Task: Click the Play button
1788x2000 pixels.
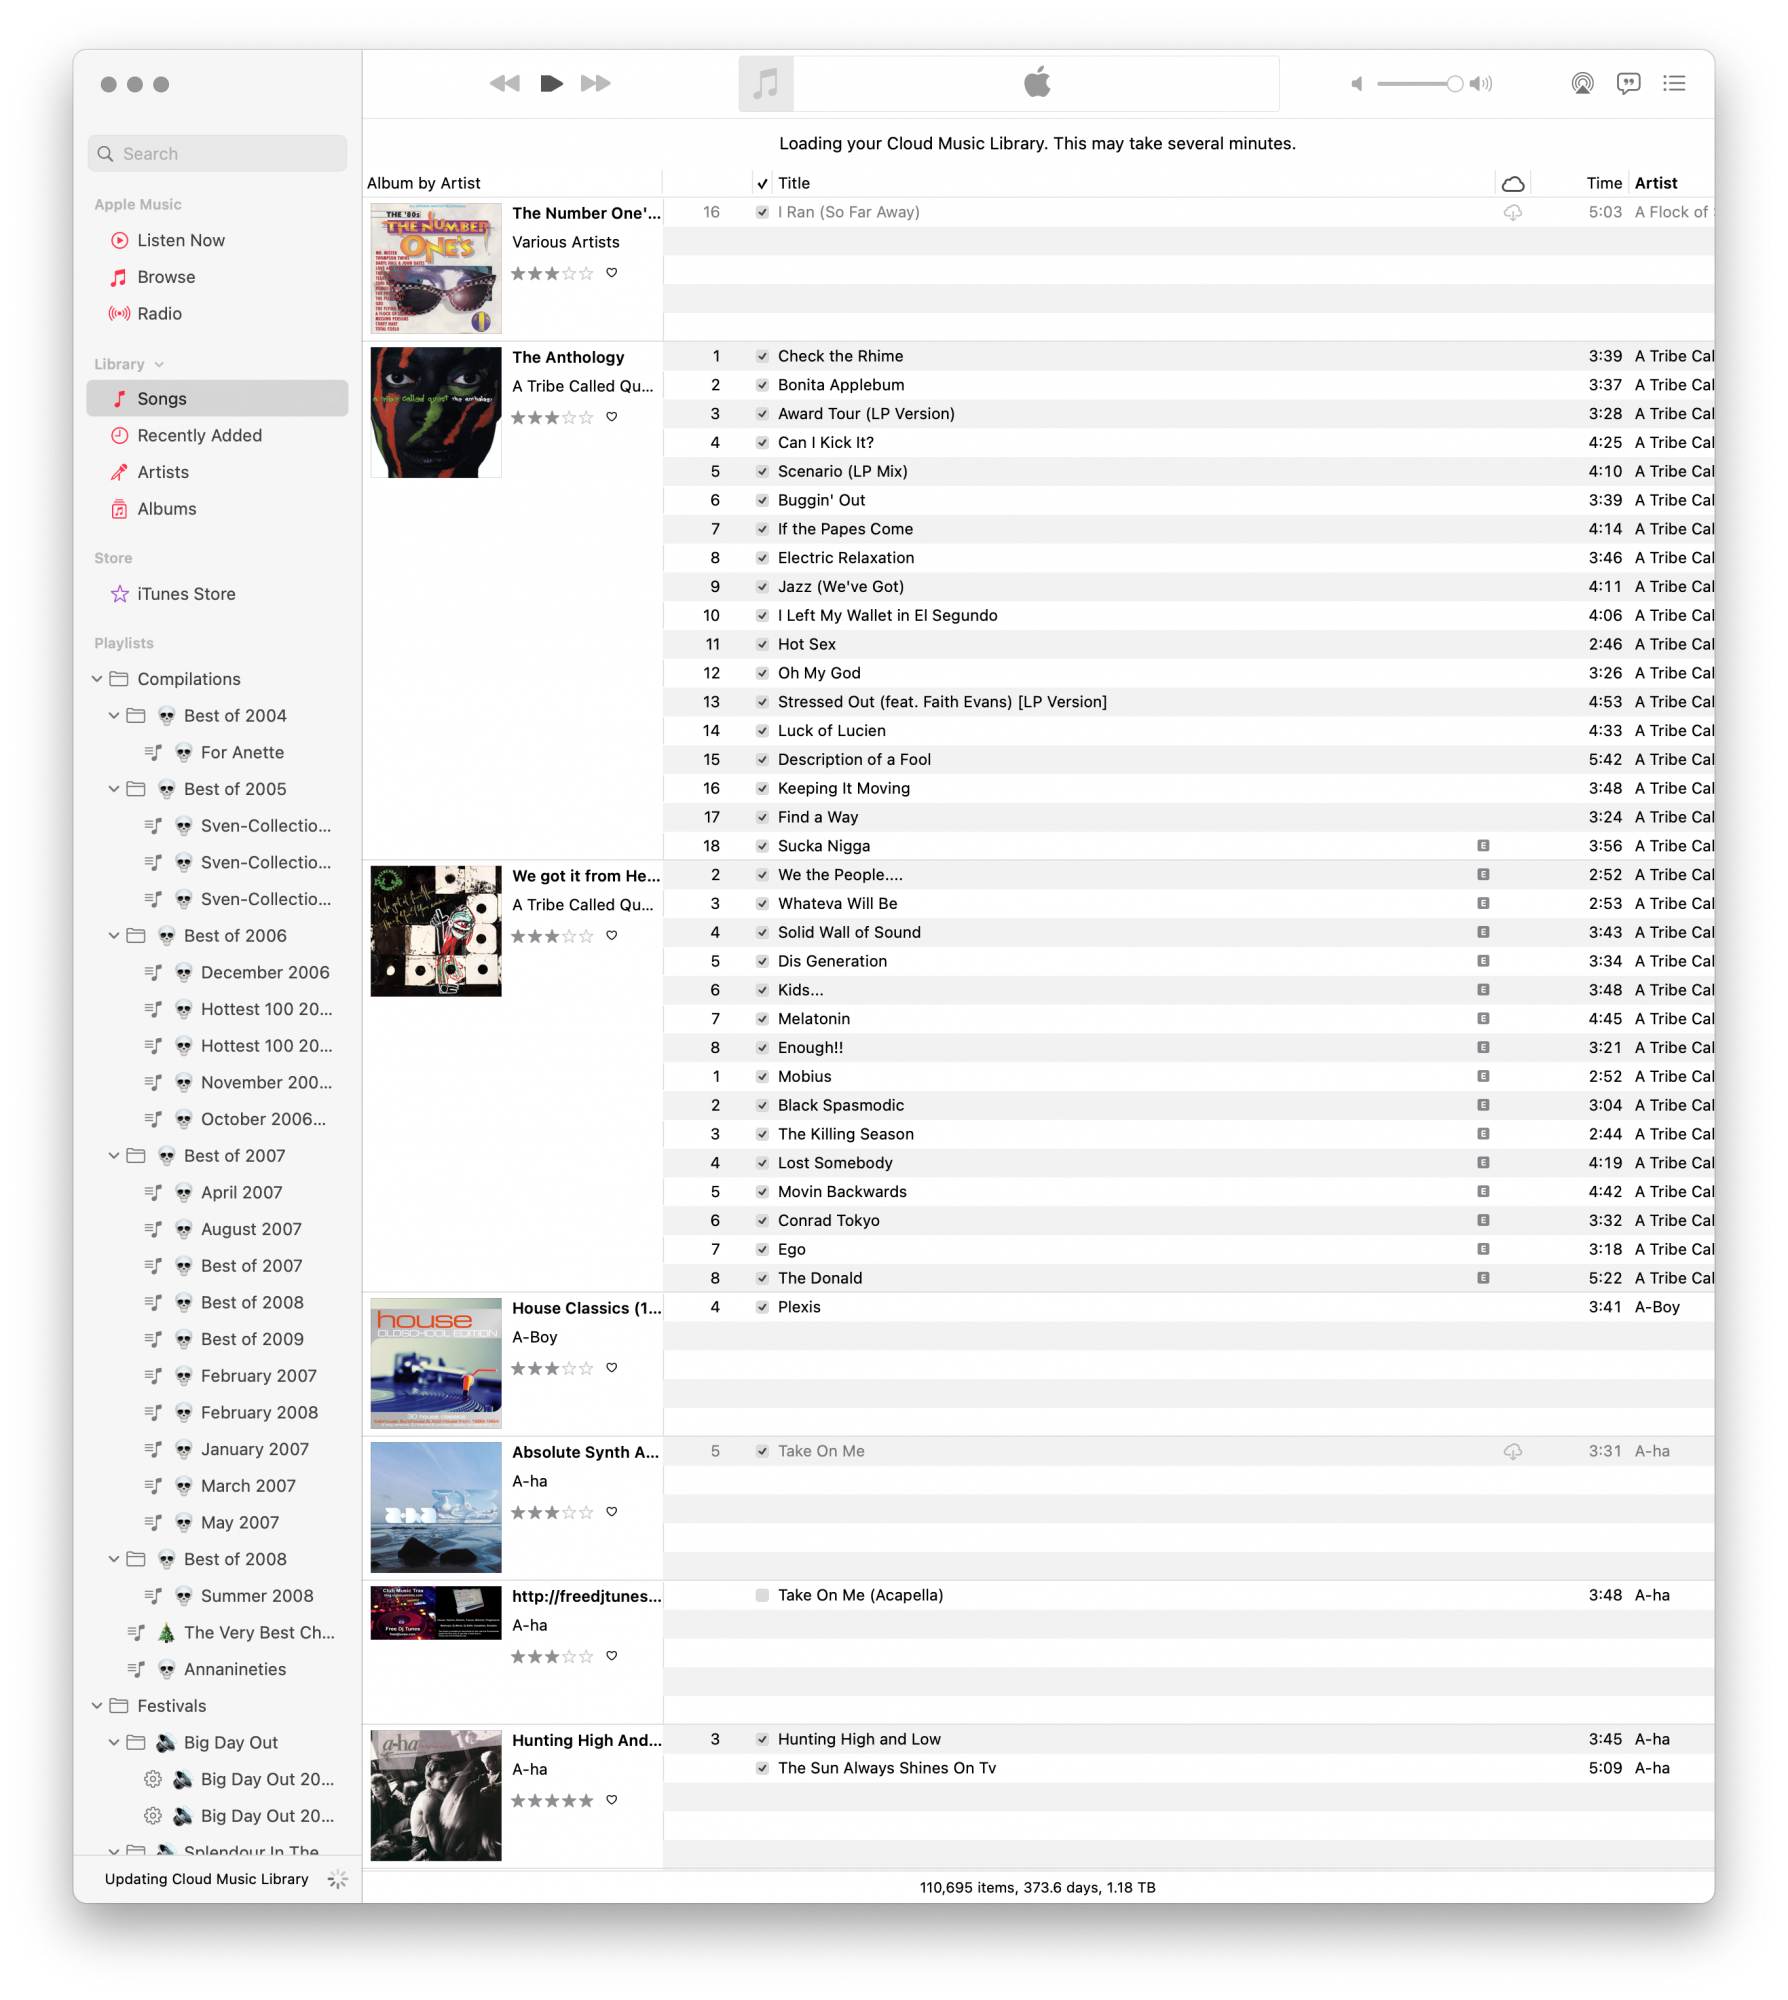Action: pos(551,83)
